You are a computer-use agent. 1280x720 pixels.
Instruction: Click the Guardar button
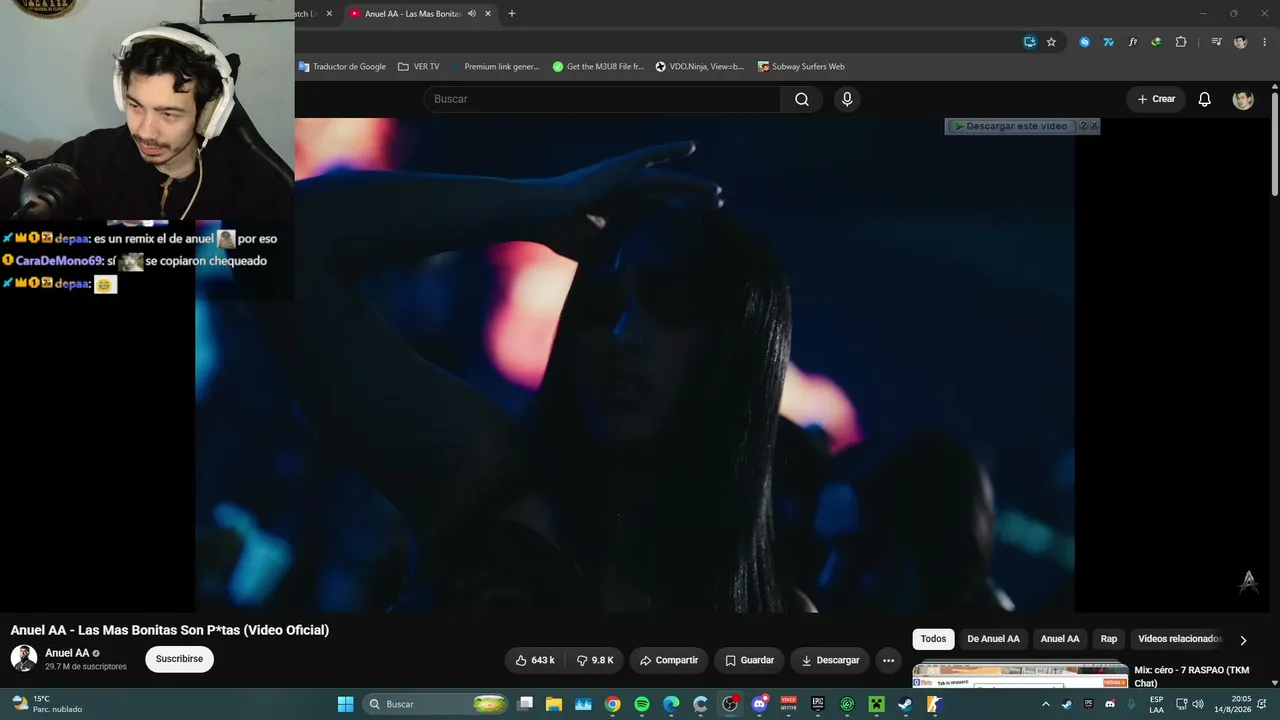[x=749, y=660]
